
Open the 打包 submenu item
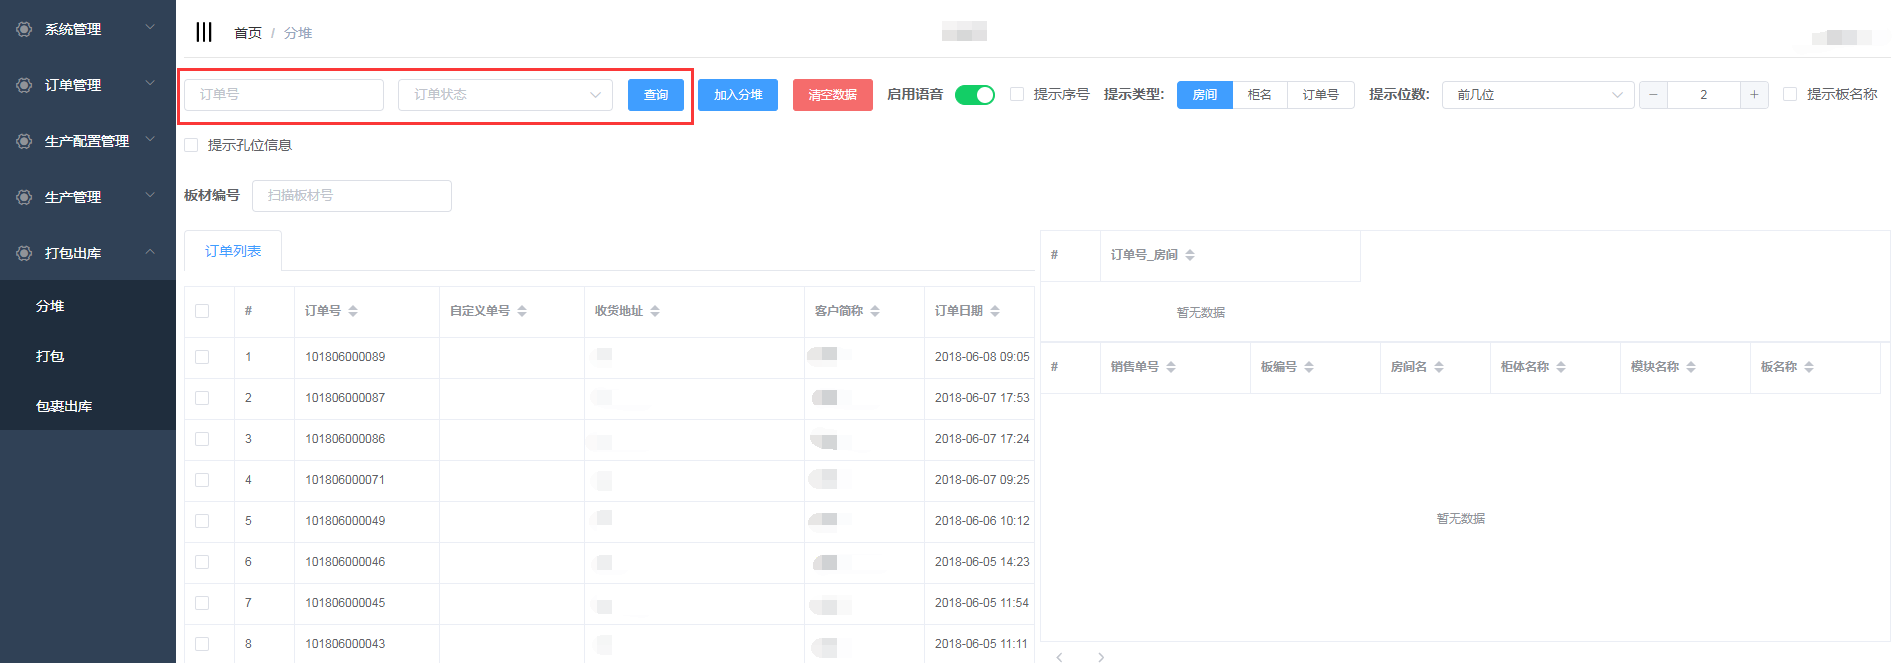click(x=50, y=356)
